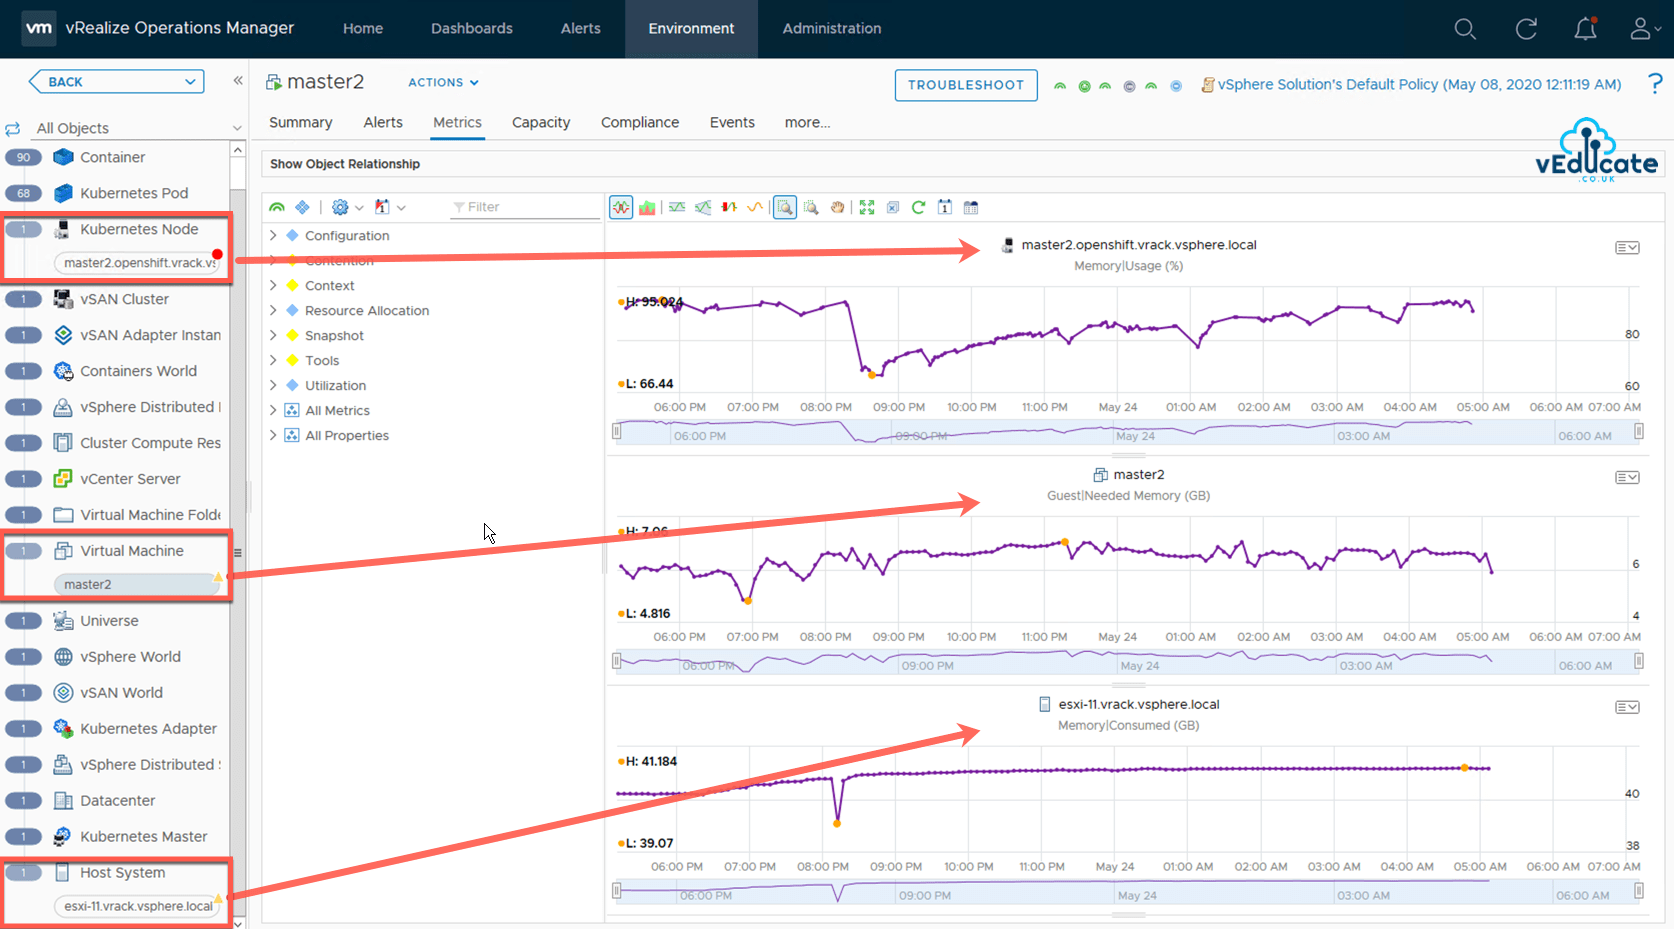
Task: Expand the All Objects list chevron
Action: click(x=237, y=128)
